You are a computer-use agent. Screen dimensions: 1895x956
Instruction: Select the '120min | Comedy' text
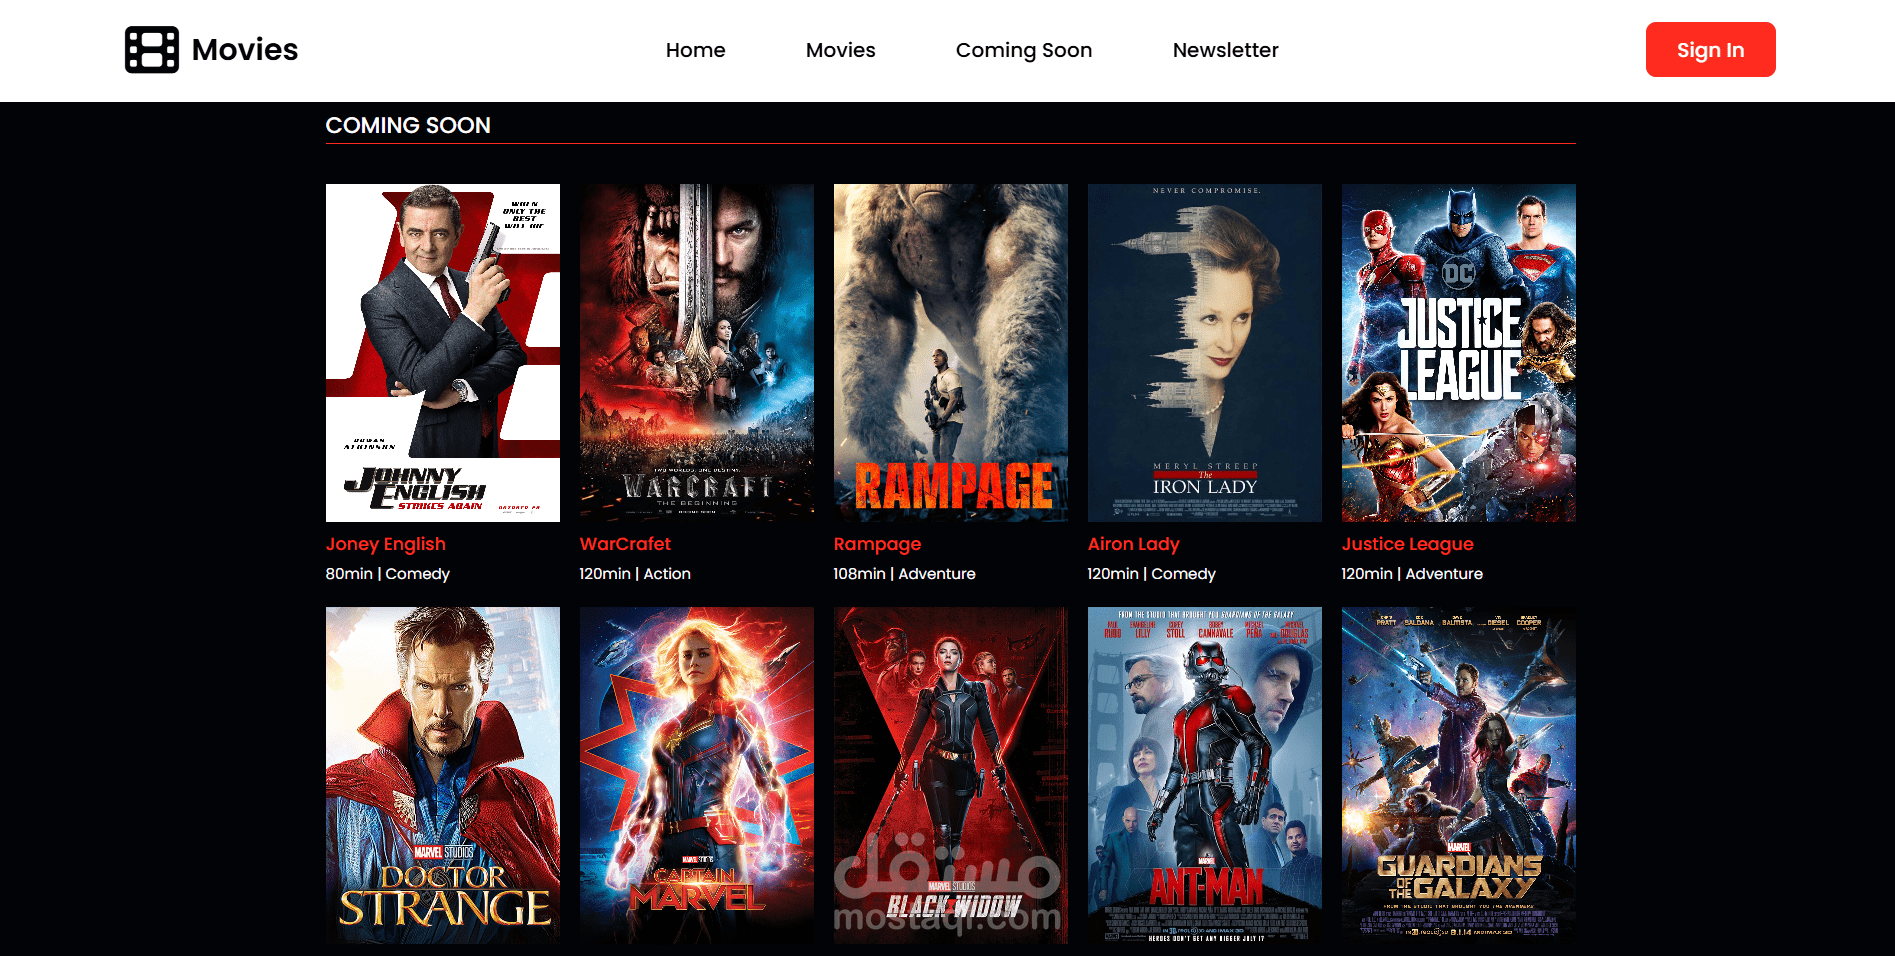tap(1152, 574)
